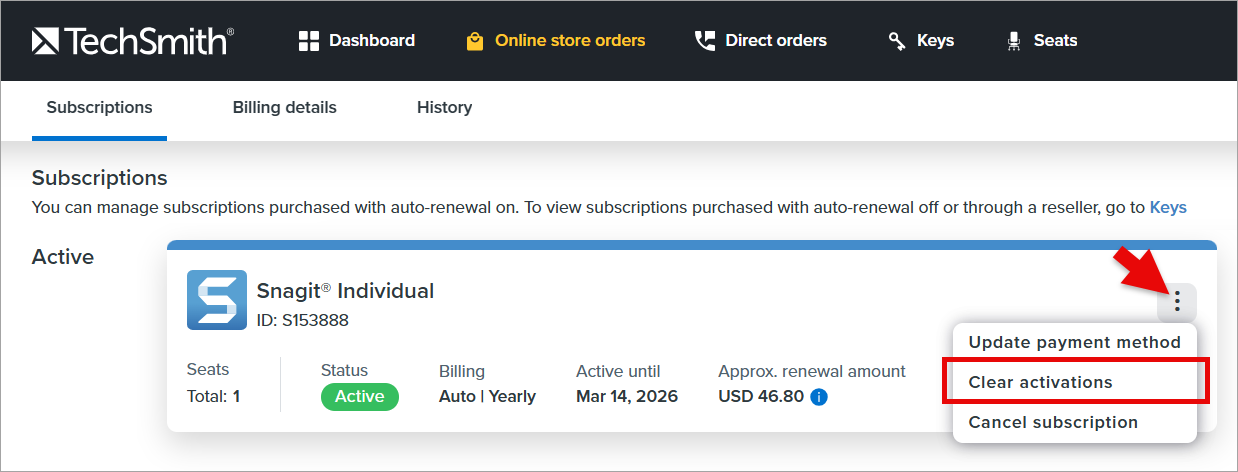Click the TechSmith logo
This screenshot has width=1238, height=472.
coord(133,41)
